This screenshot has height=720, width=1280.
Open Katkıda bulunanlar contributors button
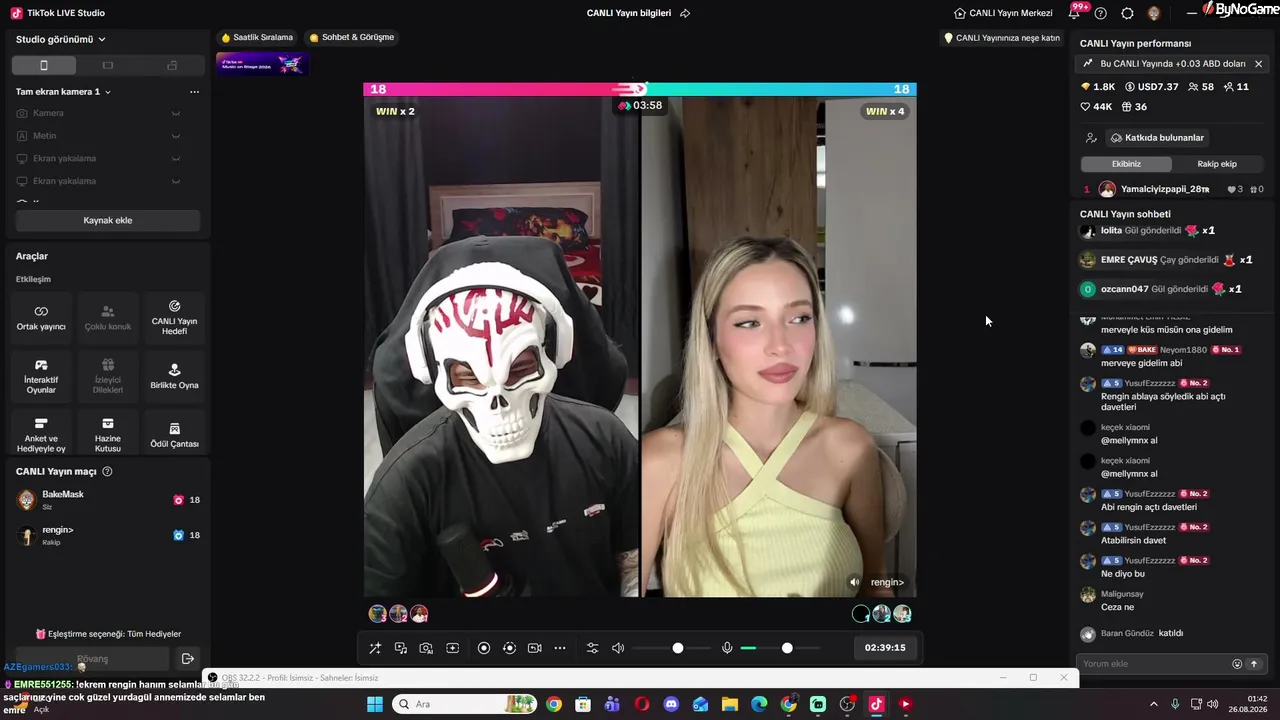tap(1157, 138)
